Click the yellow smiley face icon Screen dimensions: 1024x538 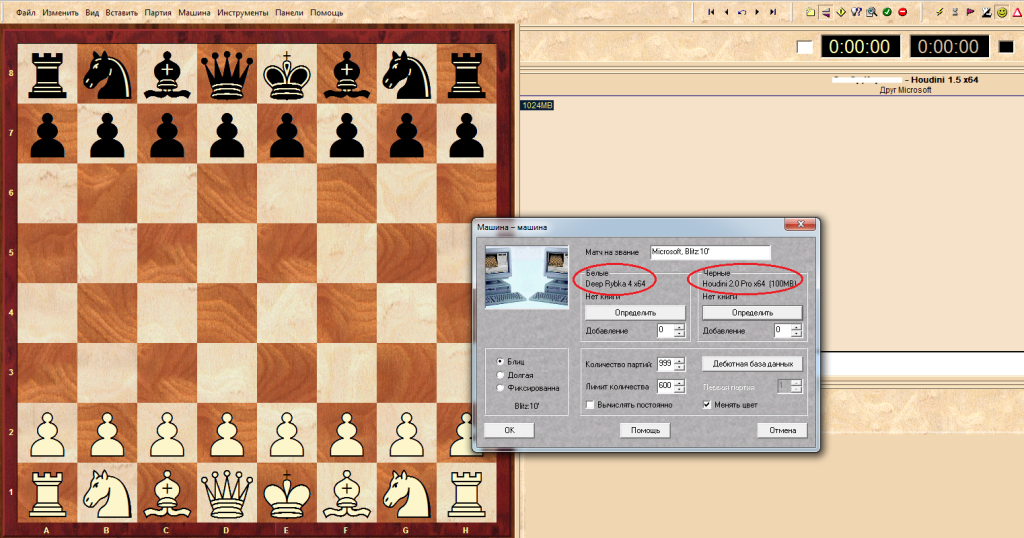(1002, 12)
